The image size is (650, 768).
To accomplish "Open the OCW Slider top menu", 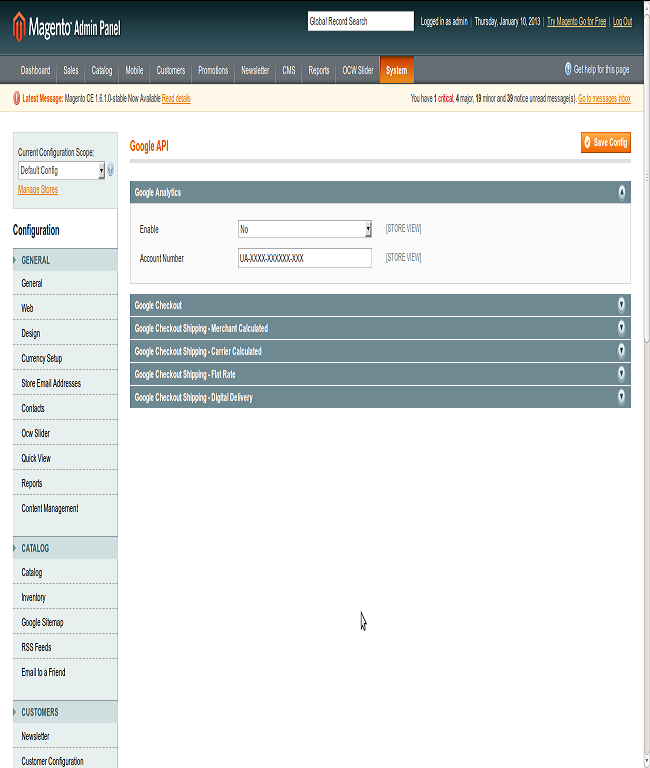I will coord(358,70).
